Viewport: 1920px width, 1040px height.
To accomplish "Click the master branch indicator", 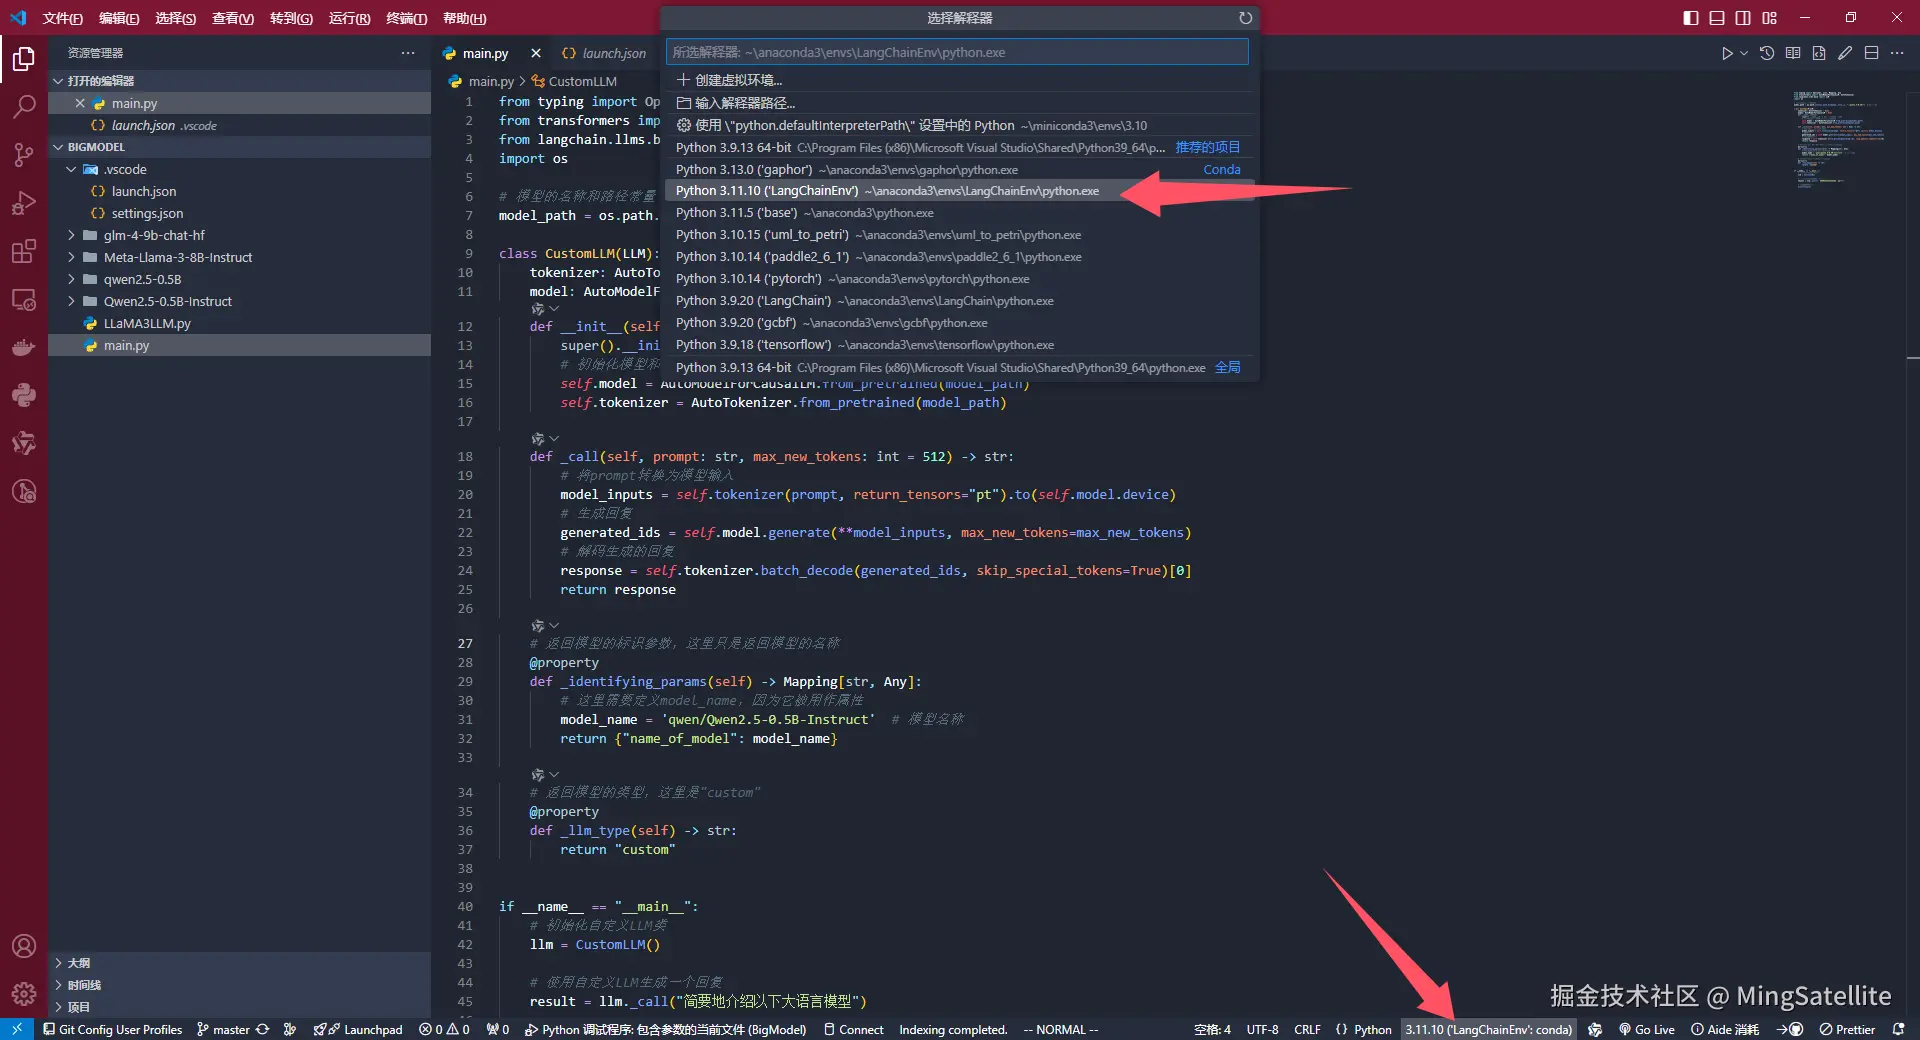I will click(223, 1029).
